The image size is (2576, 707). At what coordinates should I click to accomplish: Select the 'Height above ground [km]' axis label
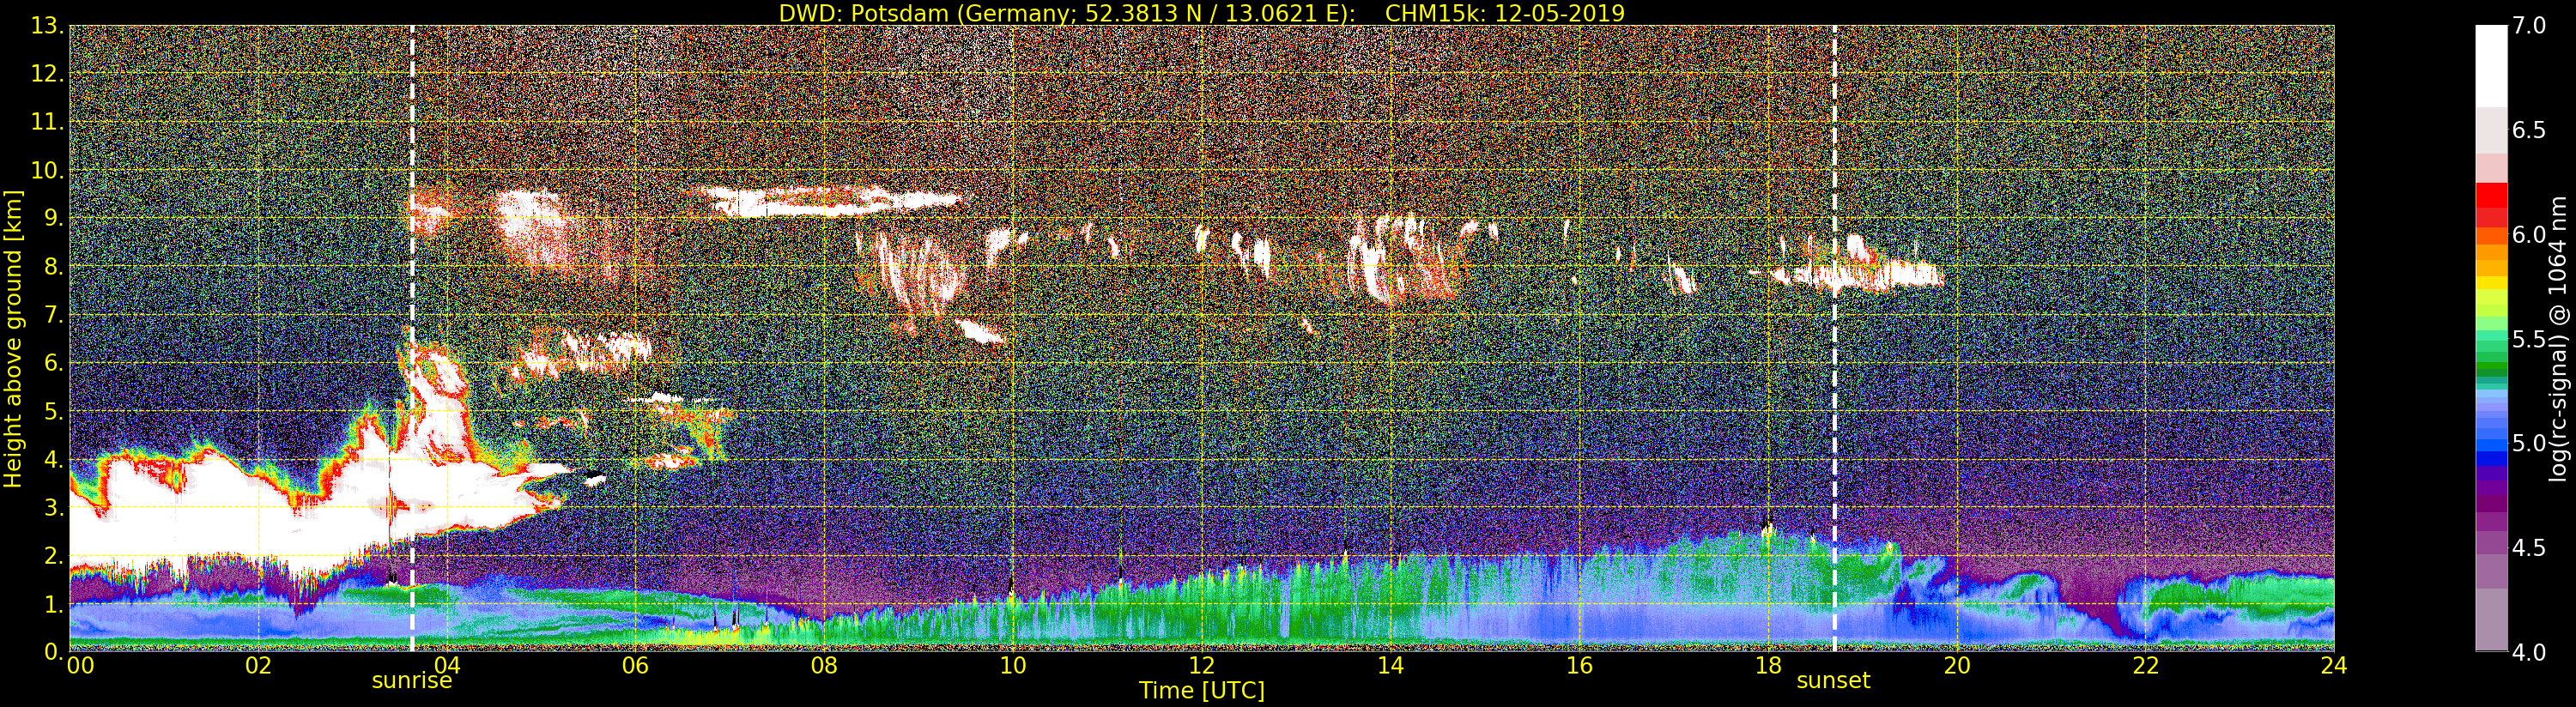pyautogui.click(x=13, y=339)
